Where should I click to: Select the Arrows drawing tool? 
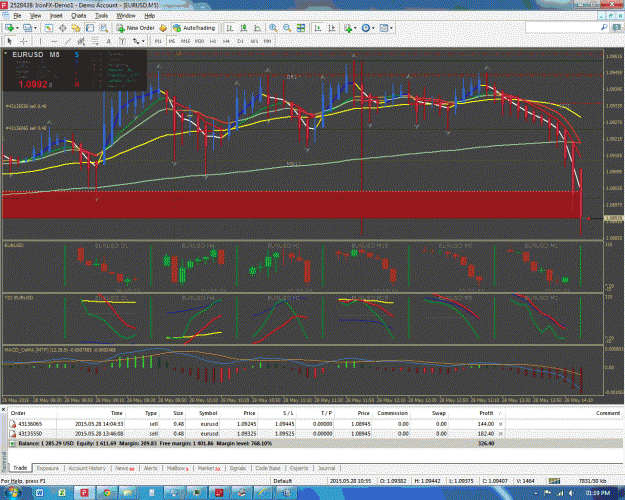click(x=136, y=41)
